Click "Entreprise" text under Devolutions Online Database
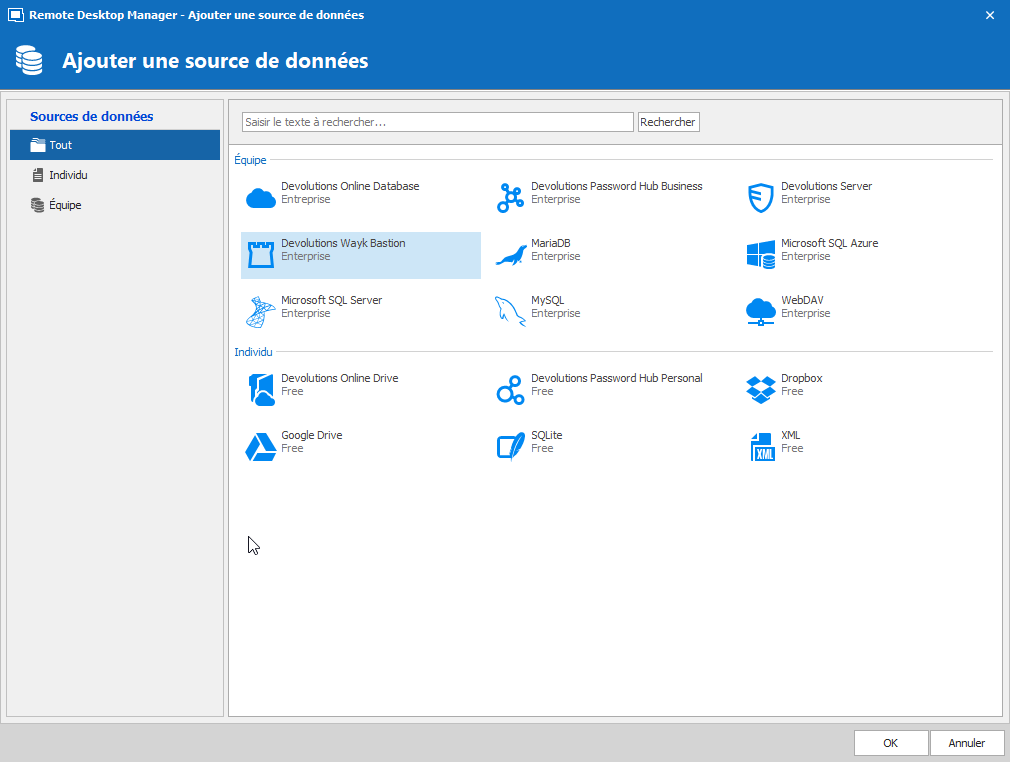This screenshot has height=762, width=1010. (x=305, y=199)
